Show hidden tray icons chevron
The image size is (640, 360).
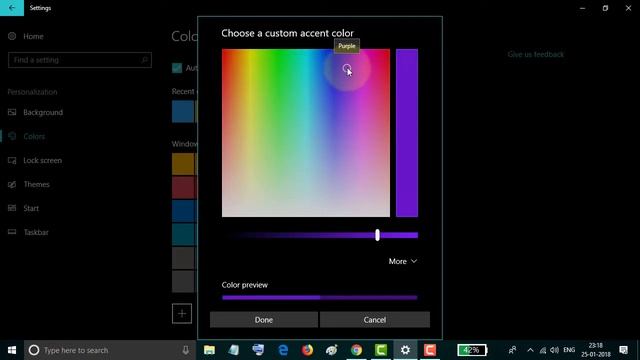(x=530, y=350)
